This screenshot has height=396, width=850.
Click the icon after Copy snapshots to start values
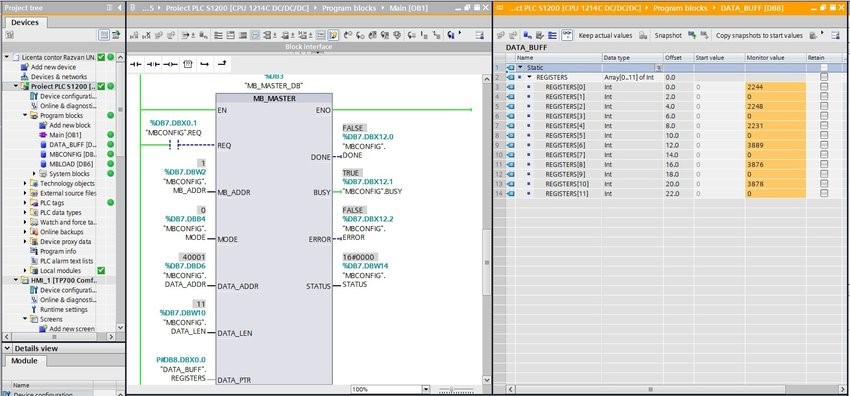click(x=813, y=35)
